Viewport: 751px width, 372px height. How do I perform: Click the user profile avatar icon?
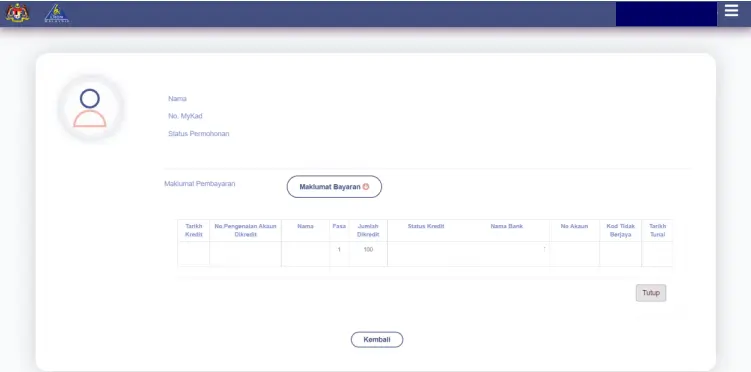(90, 108)
